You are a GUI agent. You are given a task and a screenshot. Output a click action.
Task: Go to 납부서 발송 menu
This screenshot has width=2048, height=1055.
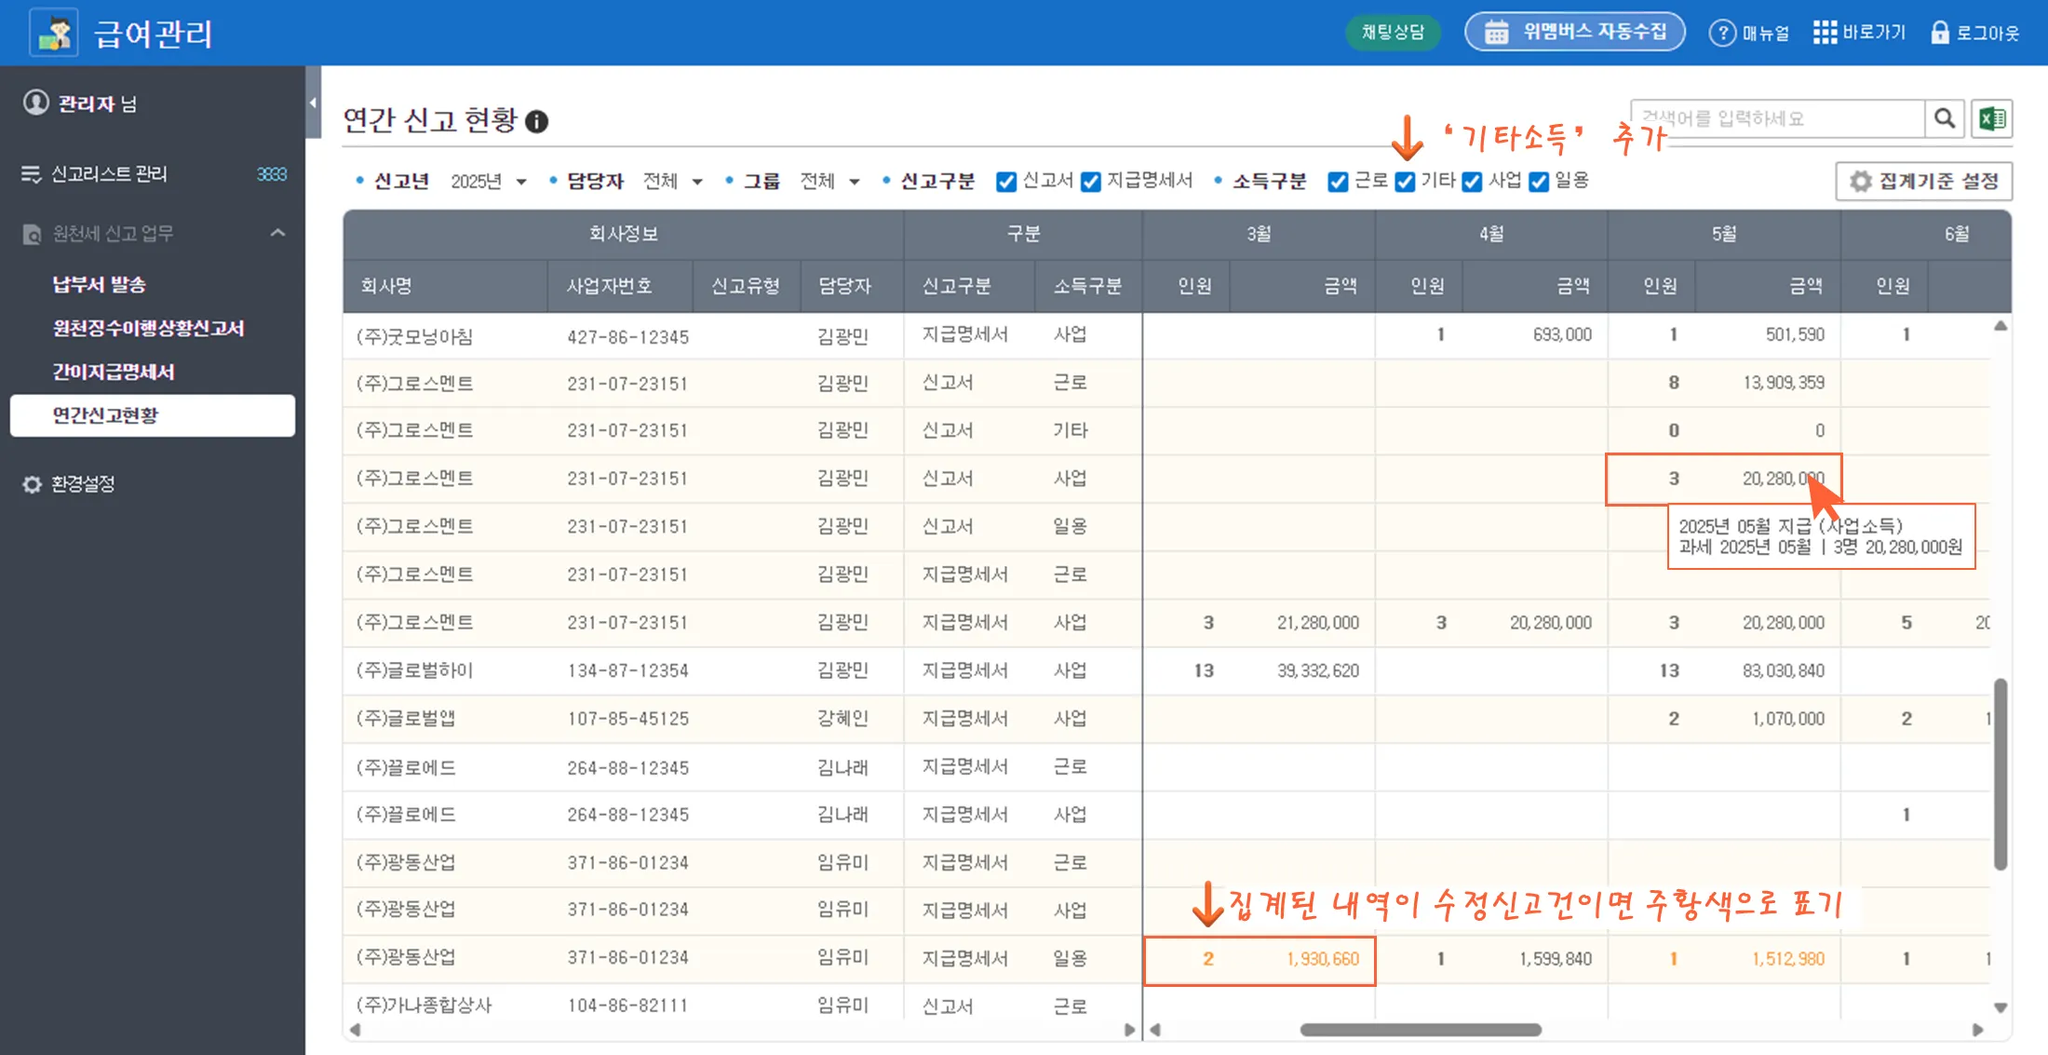pos(99,285)
